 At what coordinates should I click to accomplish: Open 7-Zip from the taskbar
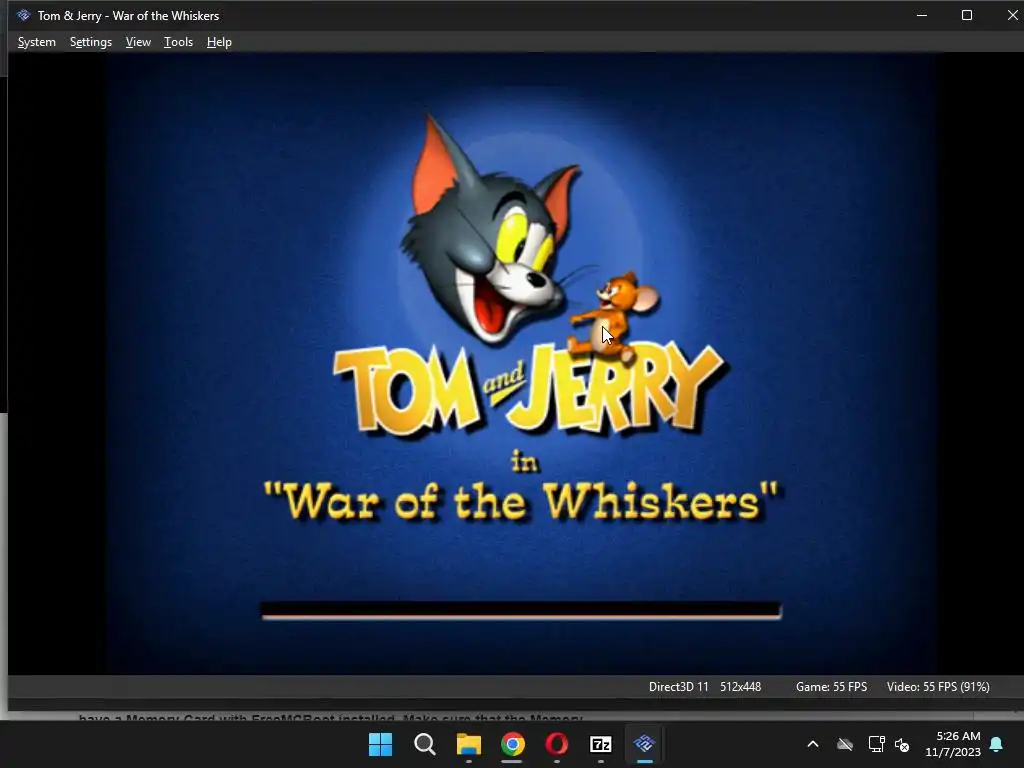[600, 744]
